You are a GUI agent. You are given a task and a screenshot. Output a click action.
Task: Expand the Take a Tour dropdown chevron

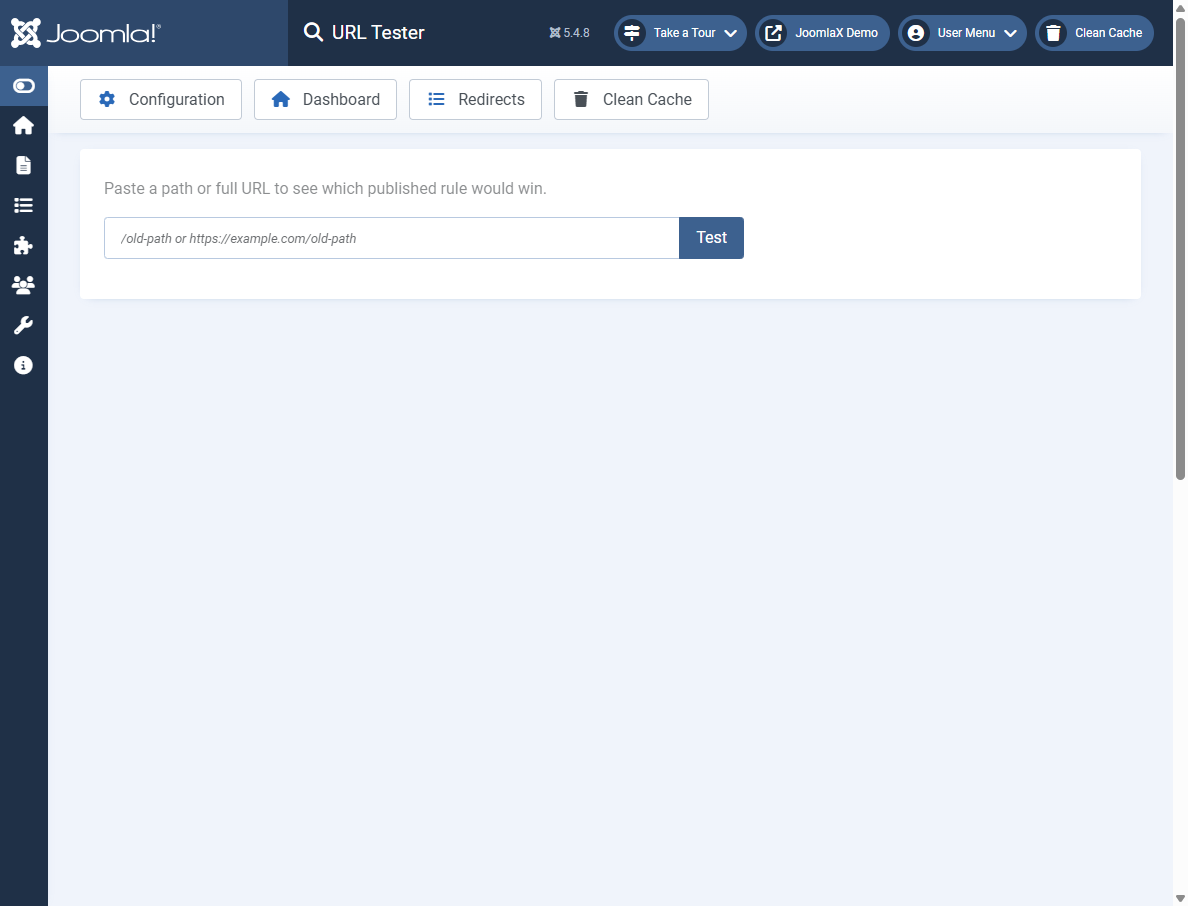click(730, 33)
